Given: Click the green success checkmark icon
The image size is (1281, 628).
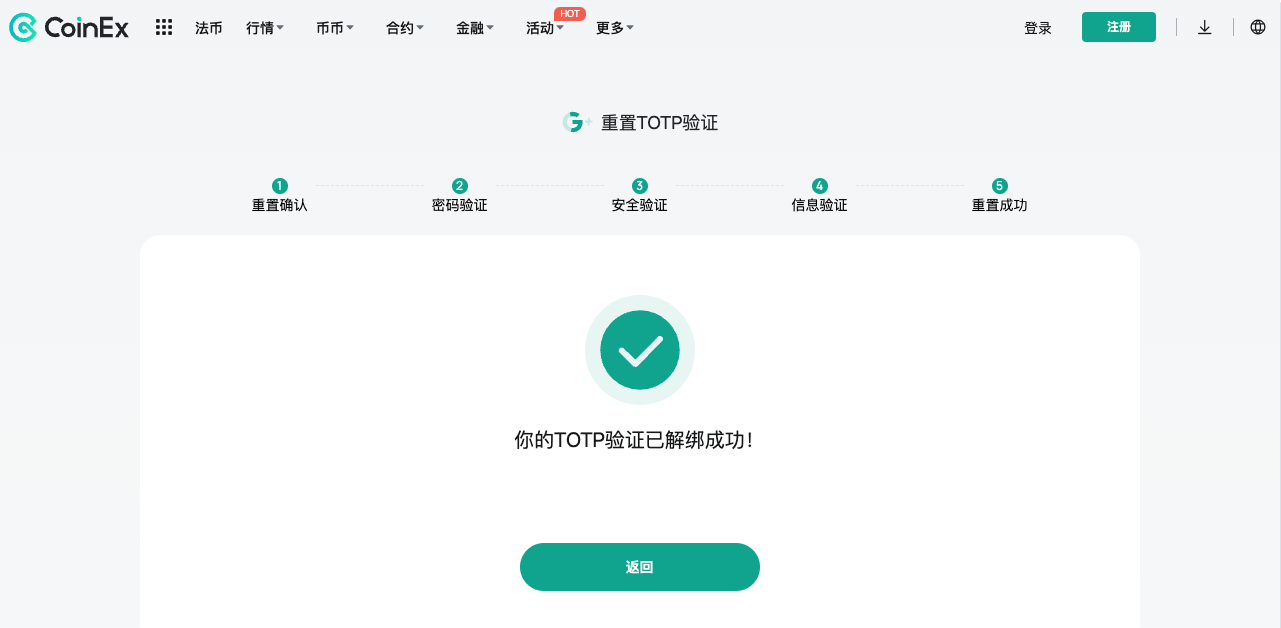Looking at the screenshot, I should pyautogui.click(x=640, y=350).
